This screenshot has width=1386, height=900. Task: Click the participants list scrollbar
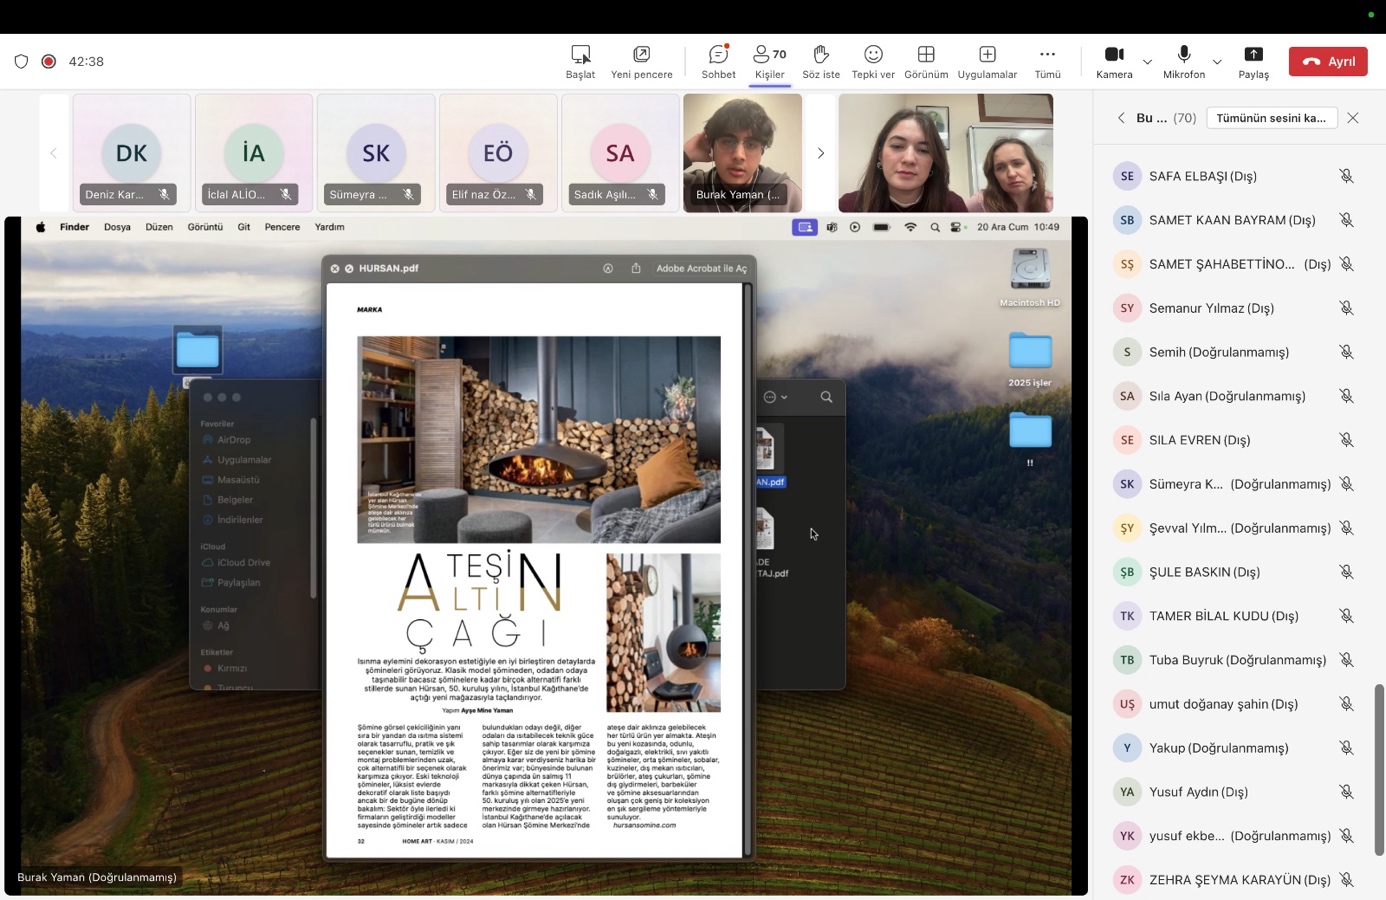point(1379,770)
